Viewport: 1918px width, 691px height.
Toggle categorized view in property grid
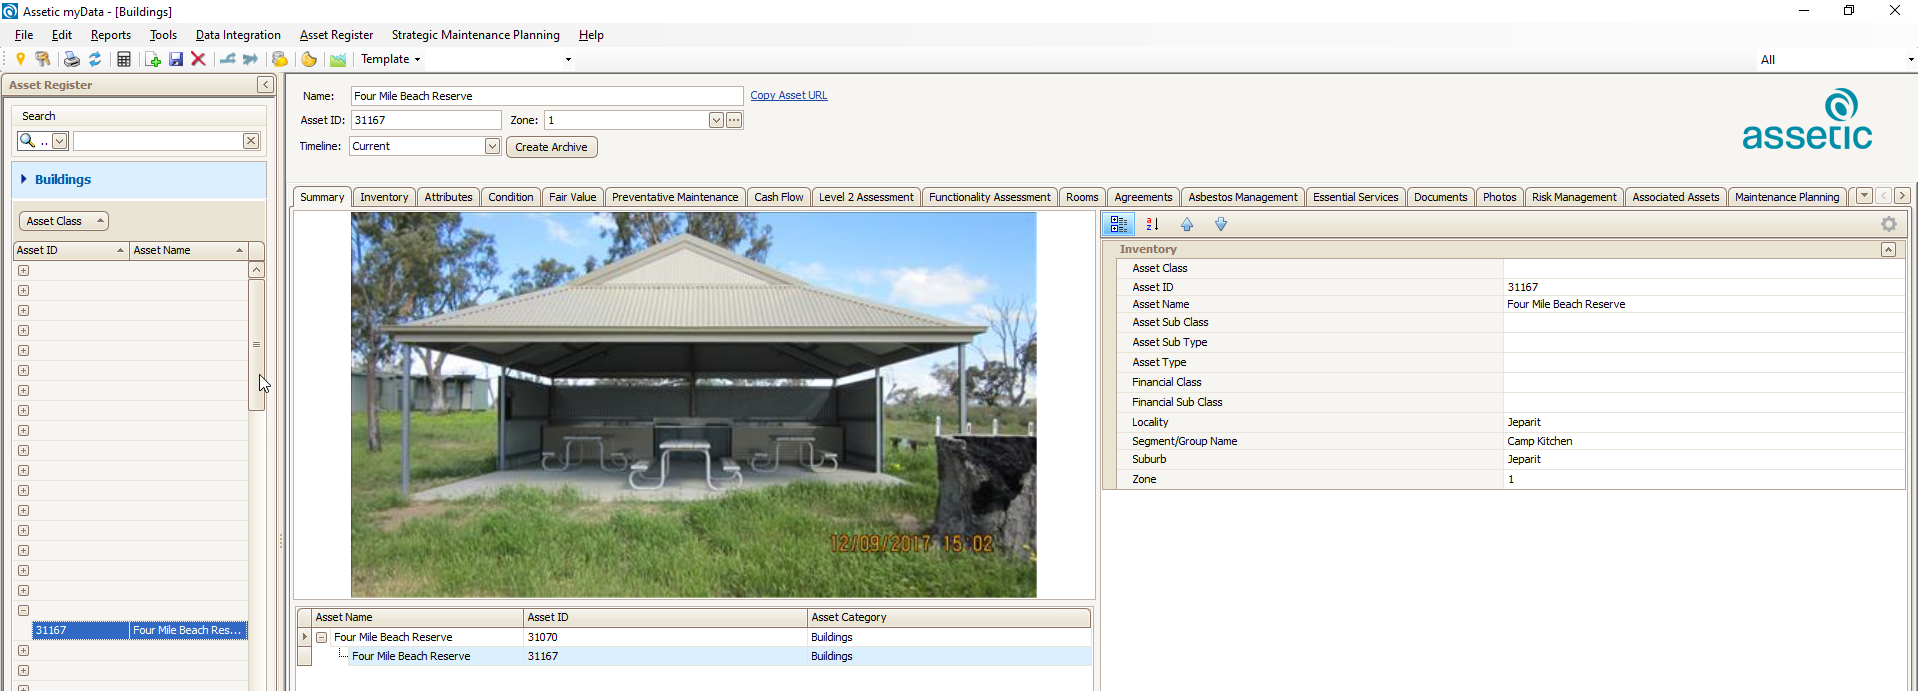[x=1119, y=224]
